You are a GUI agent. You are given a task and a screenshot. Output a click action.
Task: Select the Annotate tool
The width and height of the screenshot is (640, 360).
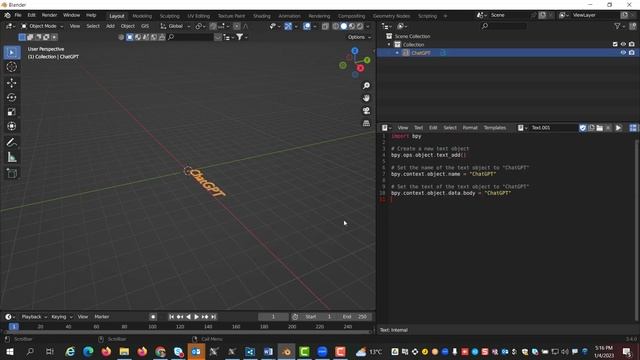point(11,142)
